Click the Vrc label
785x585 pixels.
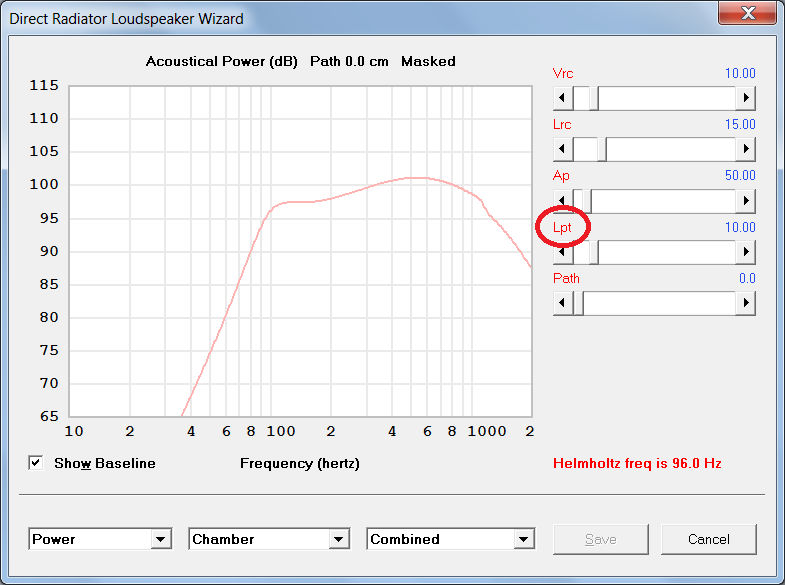563,73
